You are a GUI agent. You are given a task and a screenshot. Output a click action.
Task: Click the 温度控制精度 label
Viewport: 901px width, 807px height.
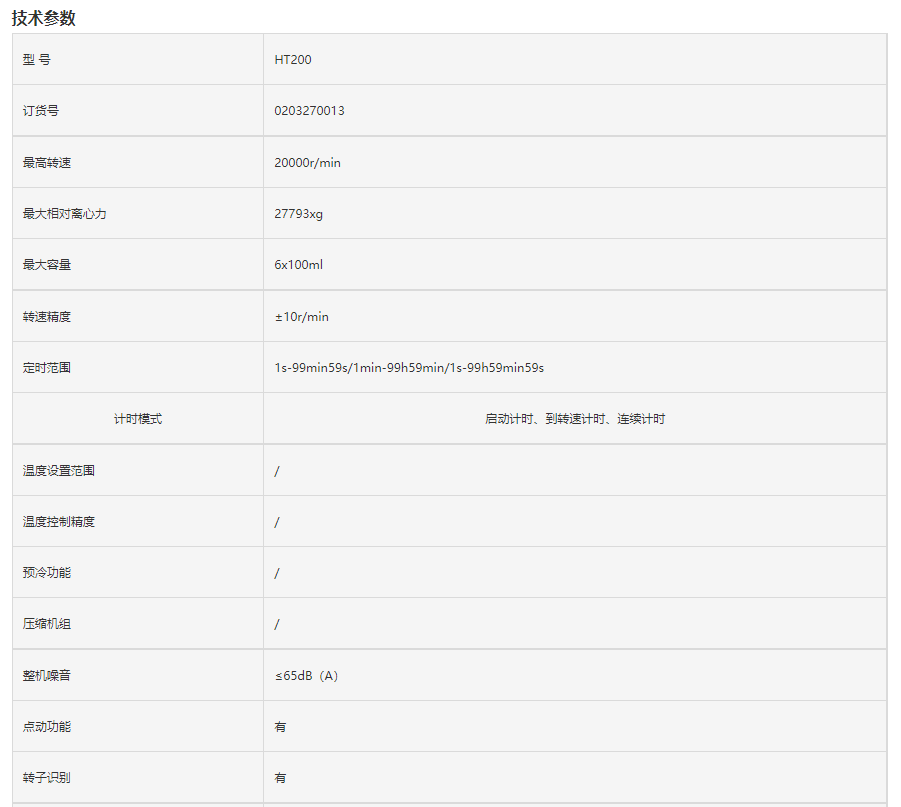click(59, 522)
